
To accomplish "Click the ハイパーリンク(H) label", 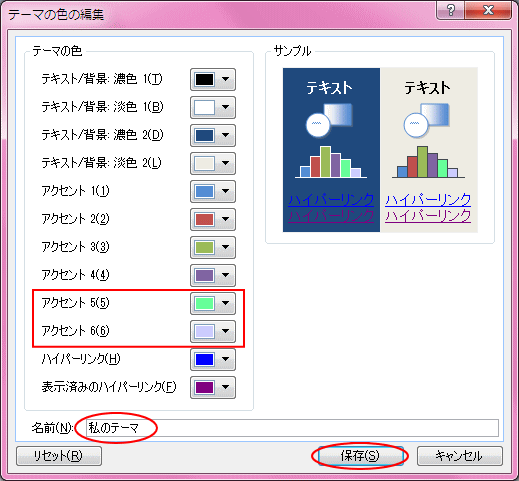I will coord(81,359).
